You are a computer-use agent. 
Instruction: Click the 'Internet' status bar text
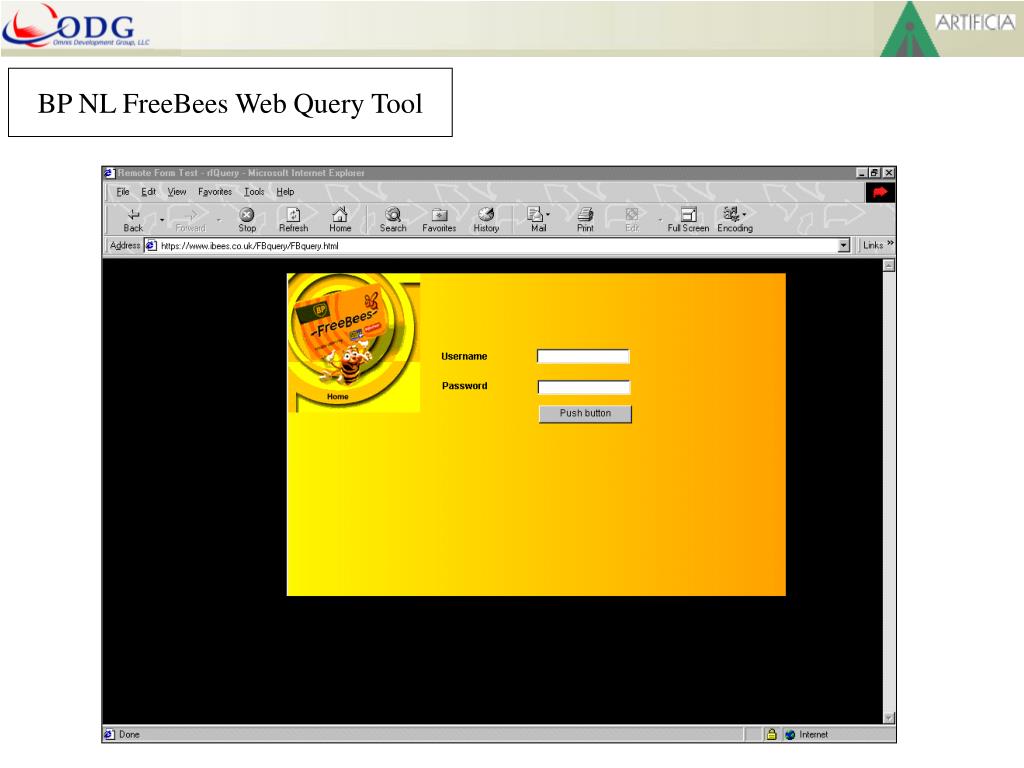coord(813,734)
